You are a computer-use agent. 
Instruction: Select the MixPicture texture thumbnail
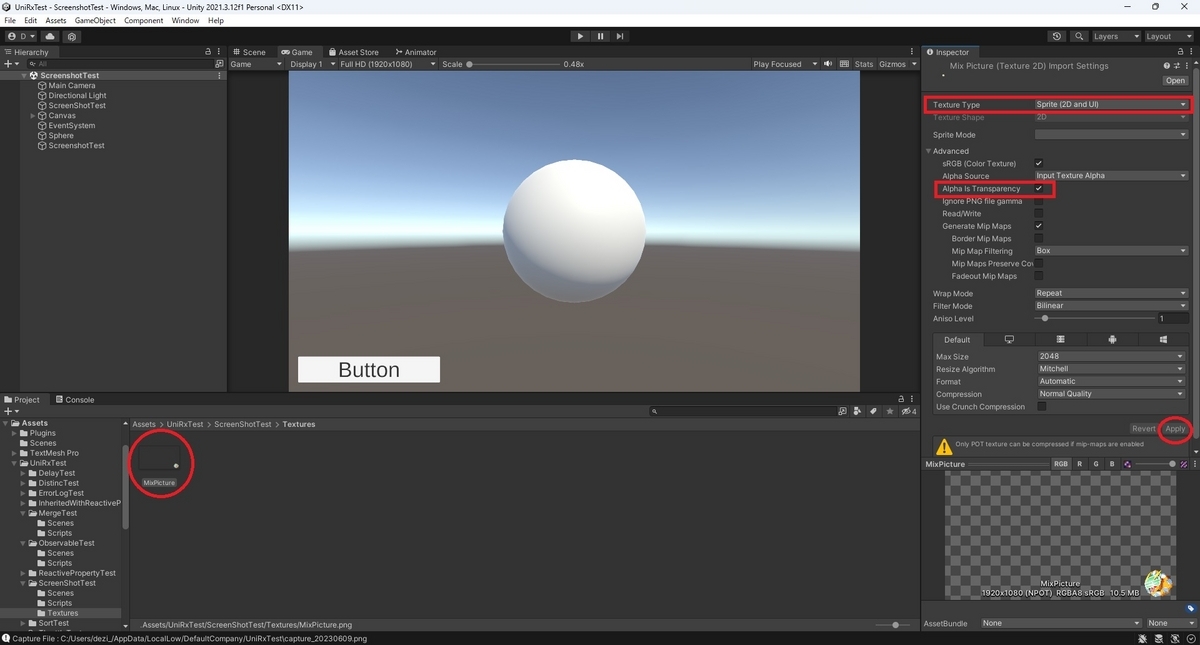click(159, 458)
